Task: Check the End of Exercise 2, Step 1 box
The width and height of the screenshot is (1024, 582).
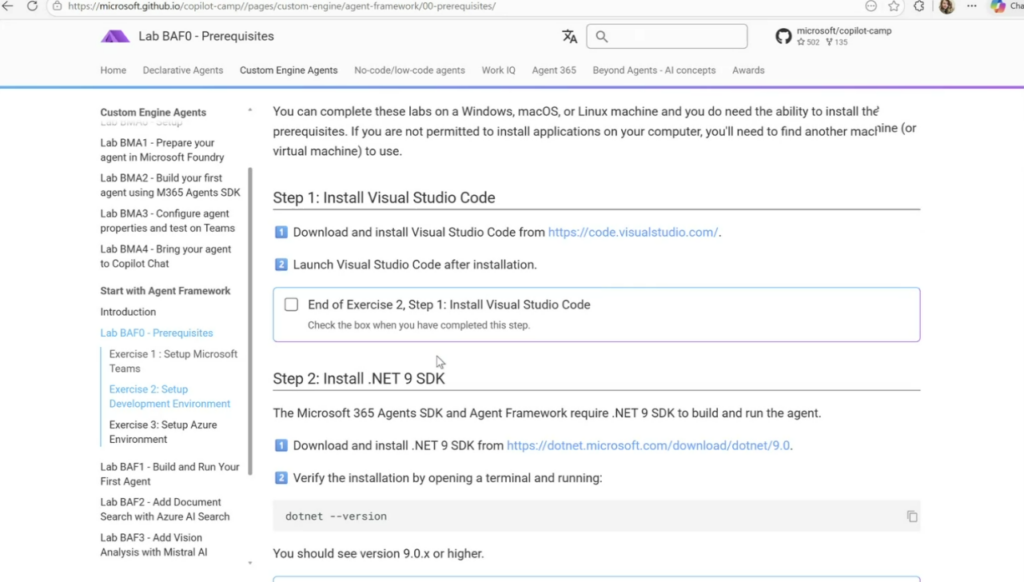Action: click(291, 305)
